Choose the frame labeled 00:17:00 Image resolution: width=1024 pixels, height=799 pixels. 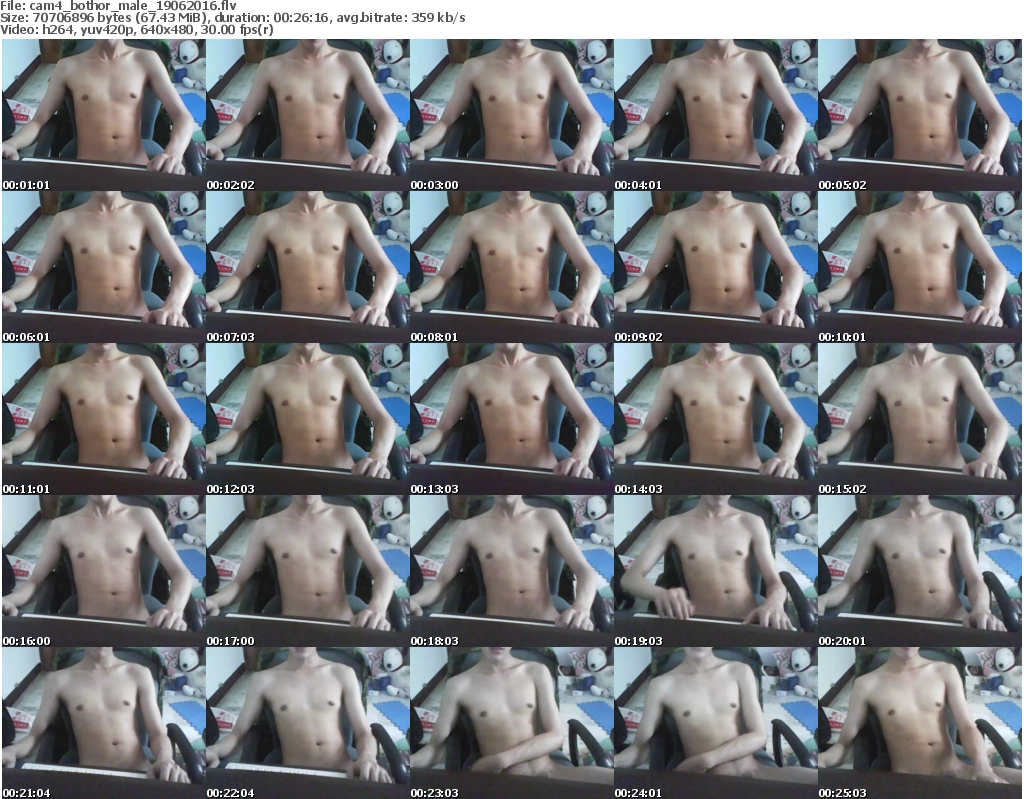pyautogui.click(x=308, y=571)
